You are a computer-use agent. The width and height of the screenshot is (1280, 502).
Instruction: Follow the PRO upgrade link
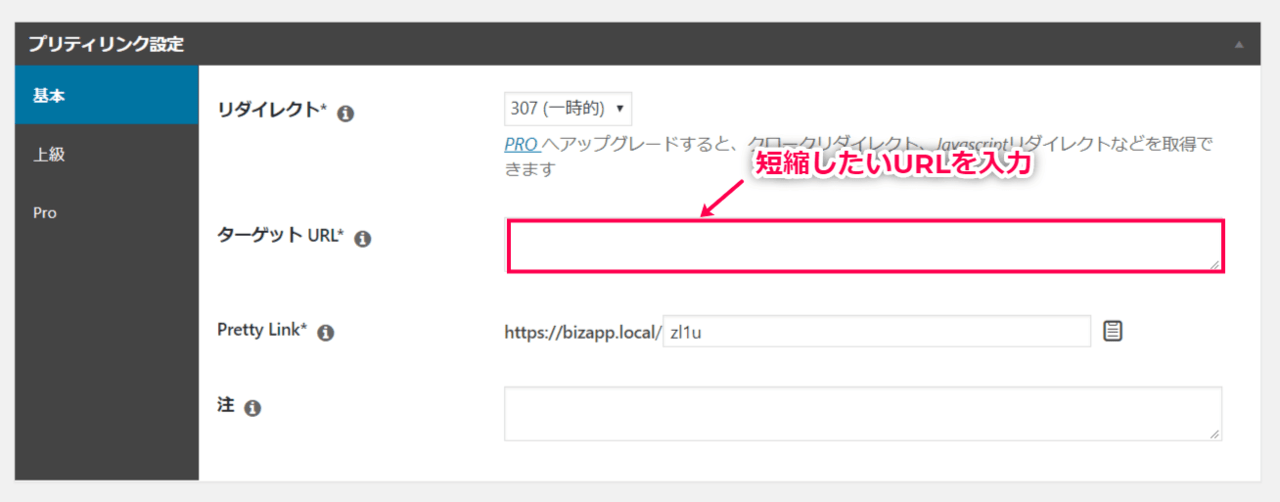pos(521,144)
